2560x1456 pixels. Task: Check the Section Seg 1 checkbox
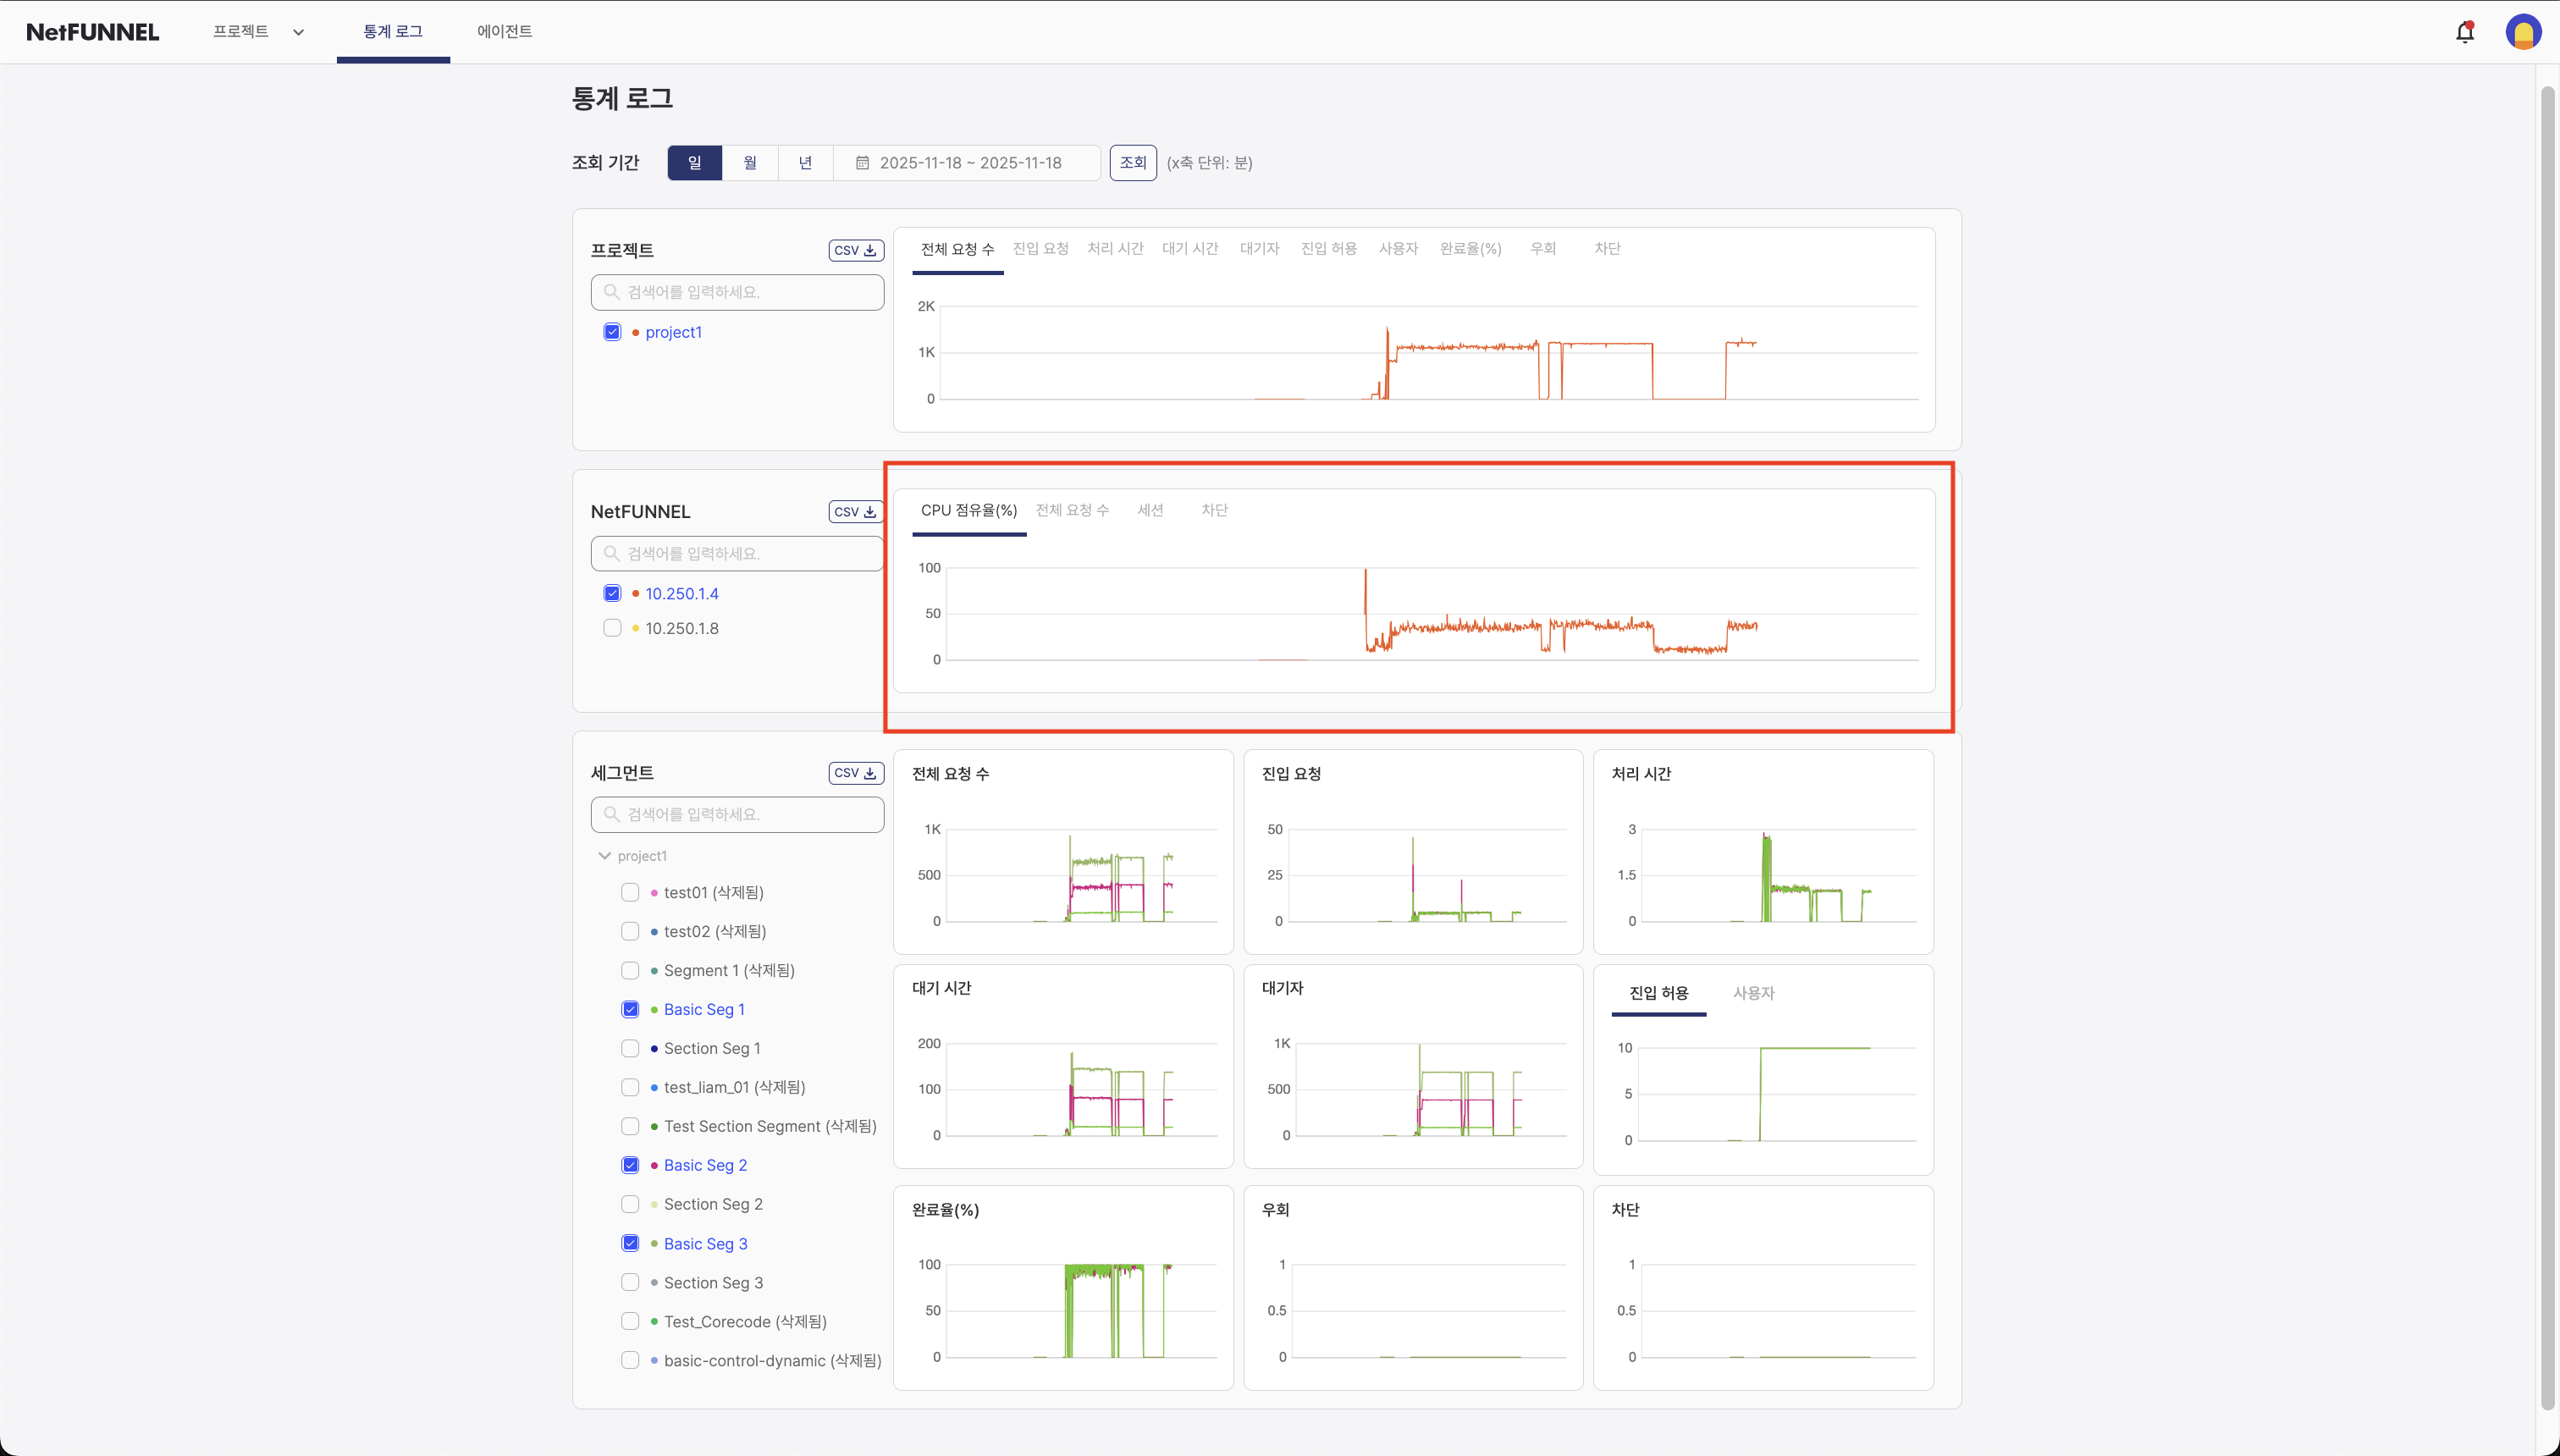coord(630,1048)
